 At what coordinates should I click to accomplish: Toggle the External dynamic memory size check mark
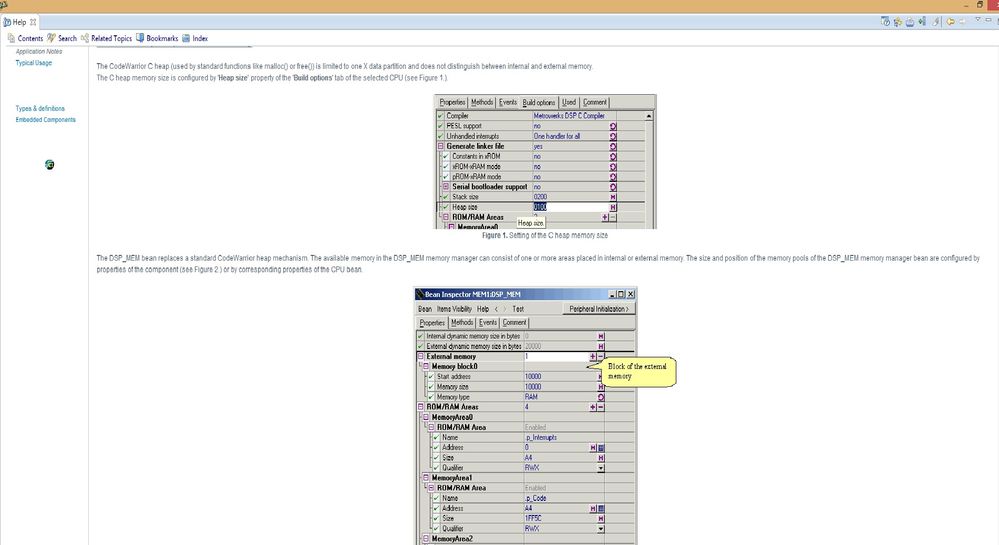[x=420, y=346]
